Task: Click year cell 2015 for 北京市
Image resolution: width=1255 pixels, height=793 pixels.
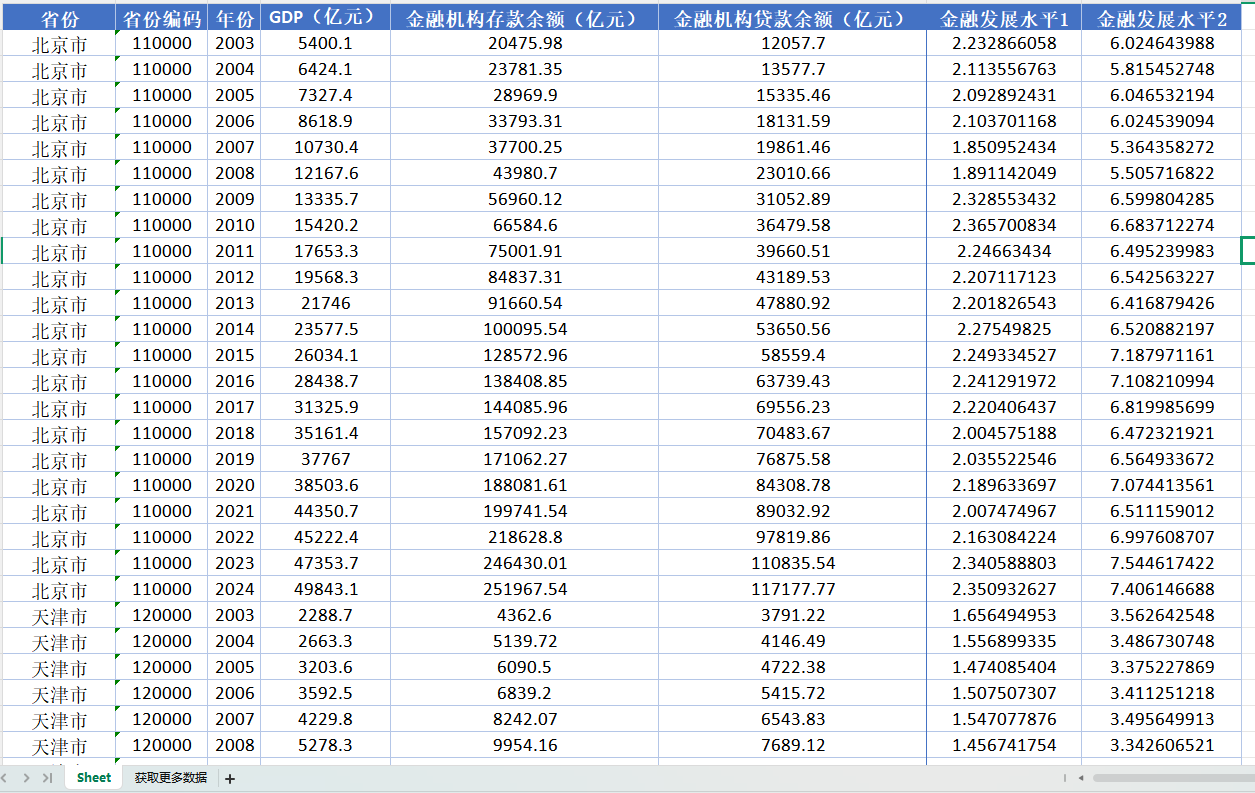Action: [234, 356]
